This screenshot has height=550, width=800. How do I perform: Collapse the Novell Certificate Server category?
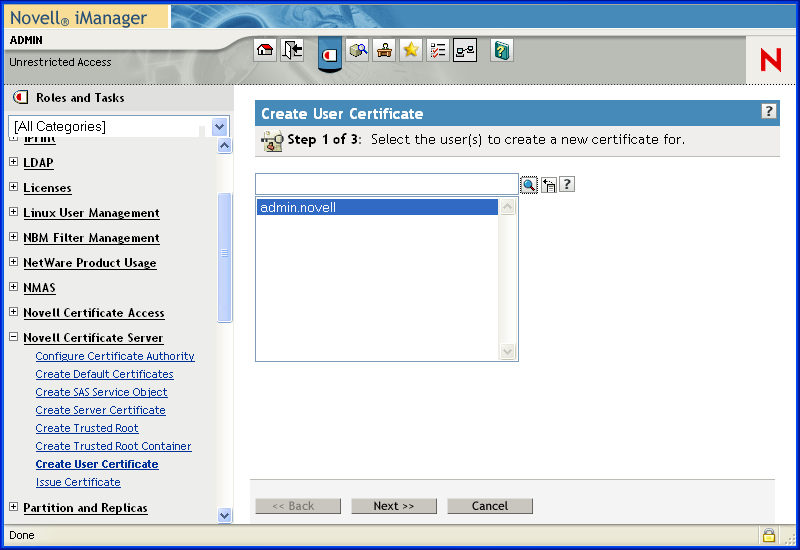[x=14, y=337]
